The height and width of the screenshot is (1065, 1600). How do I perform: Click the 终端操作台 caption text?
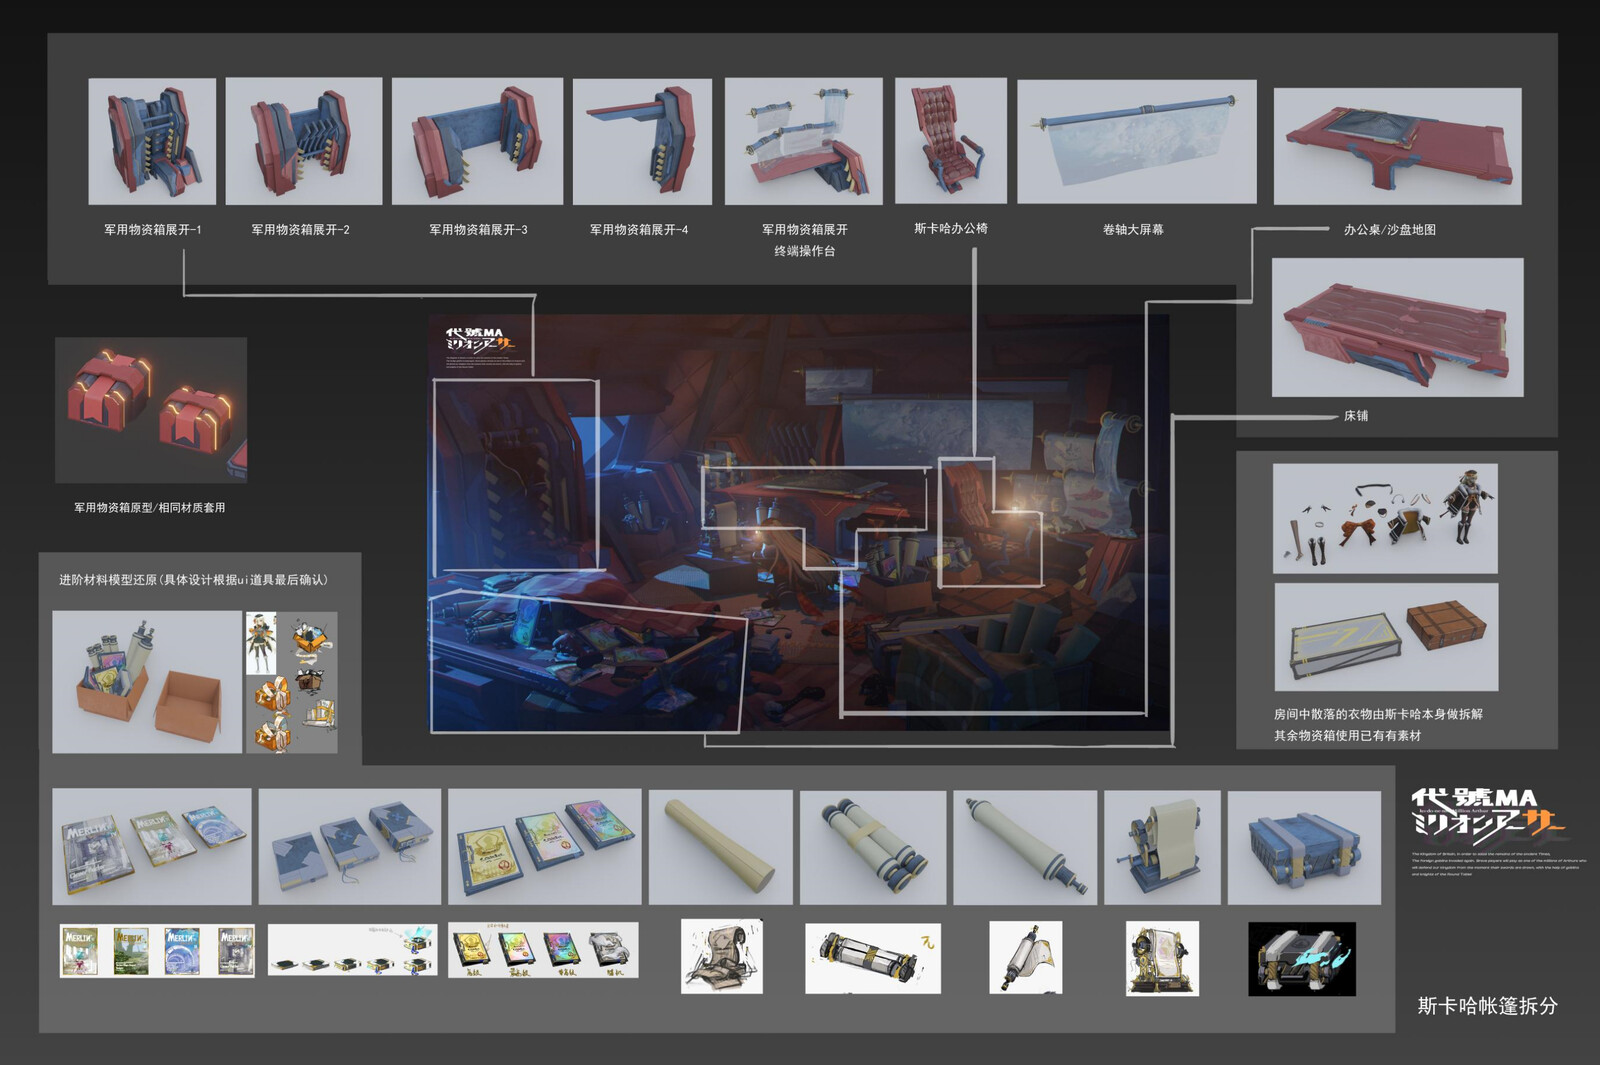click(805, 251)
